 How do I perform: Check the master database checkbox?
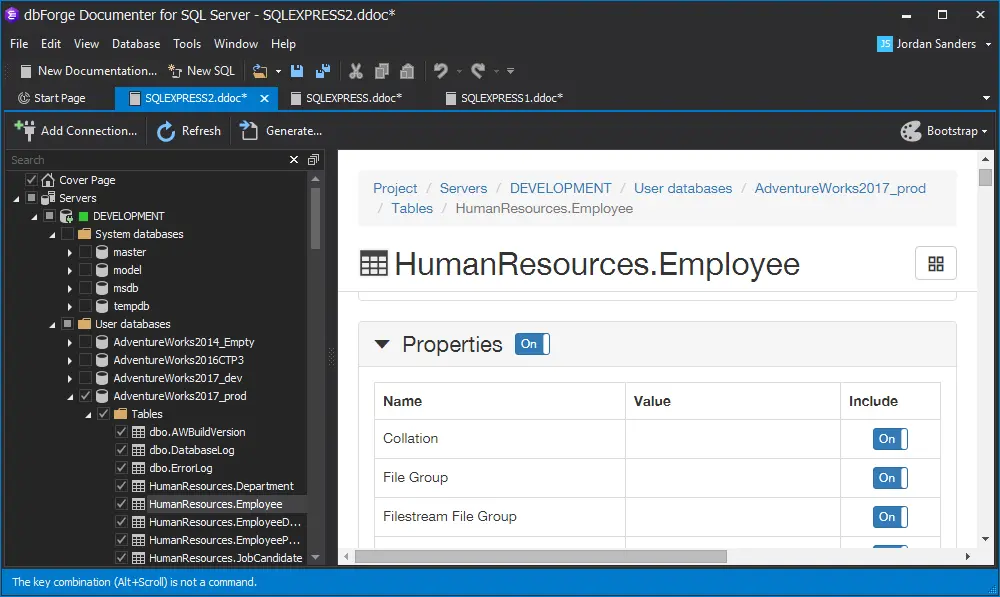[86, 252]
